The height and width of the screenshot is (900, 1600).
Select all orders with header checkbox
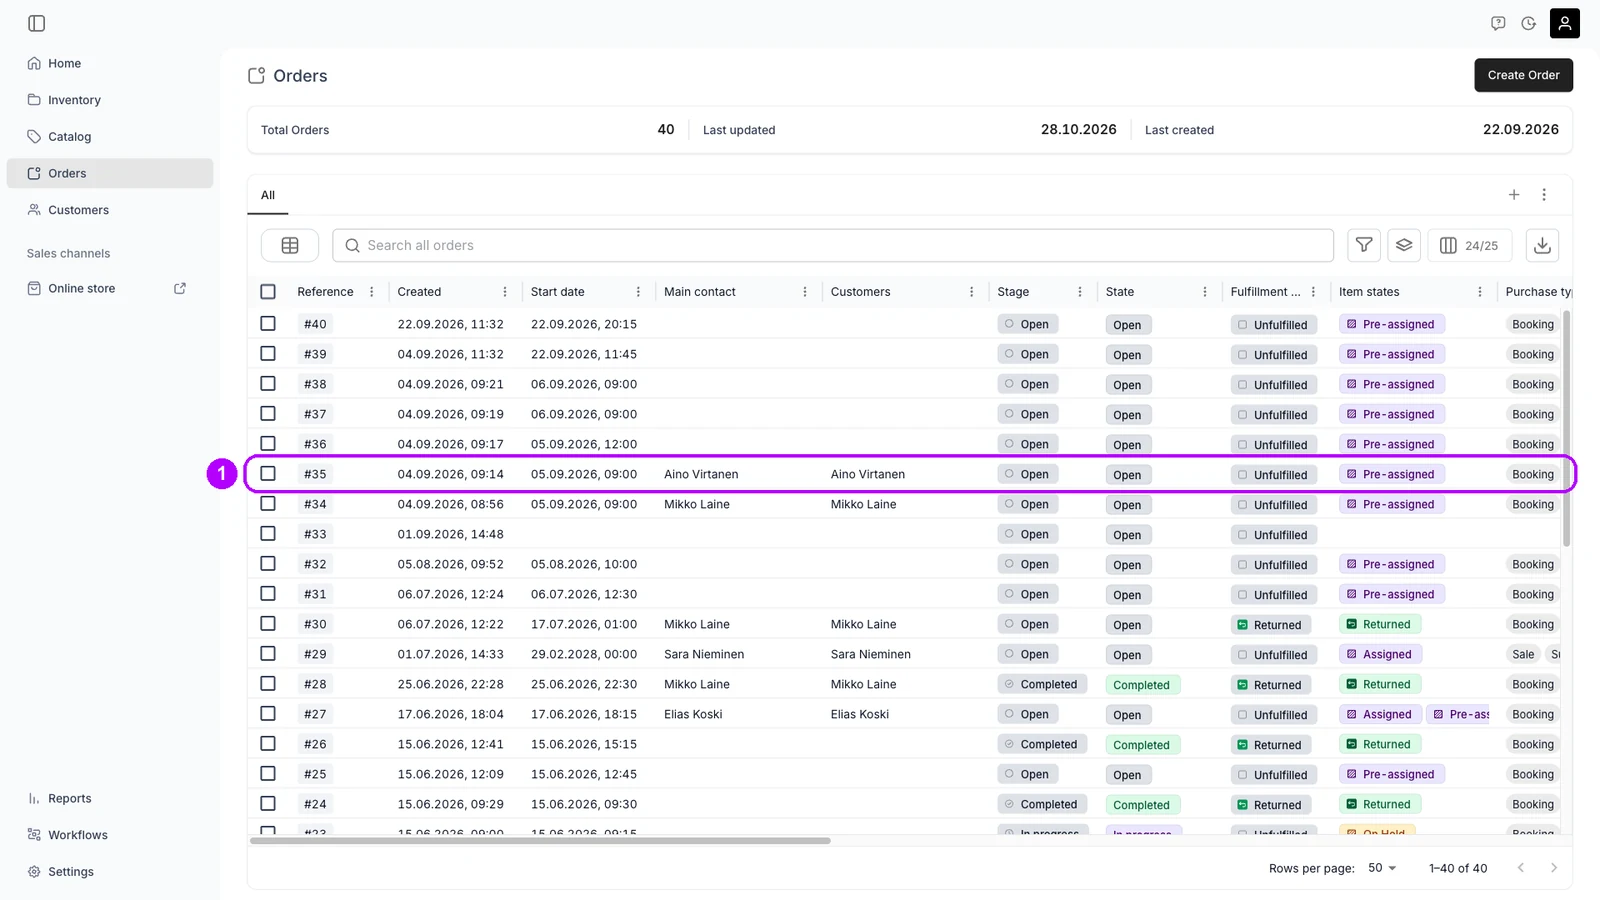tap(268, 292)
